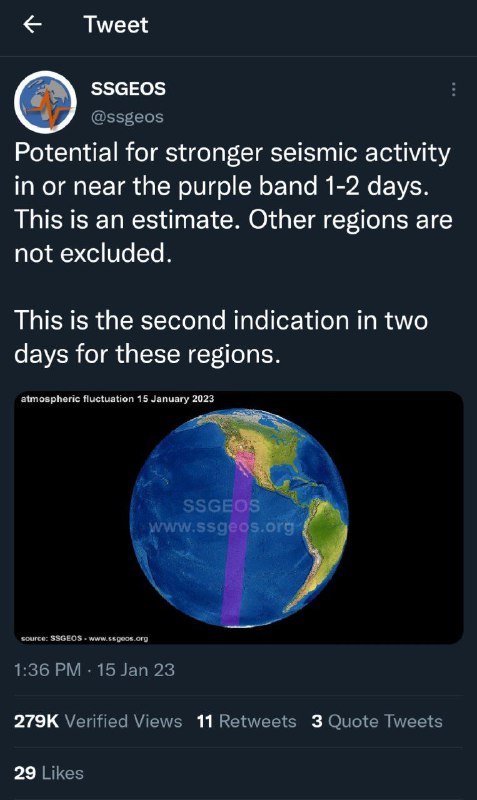Go back using the left arrow
This screenshot has width=477, height=800.
33,24
